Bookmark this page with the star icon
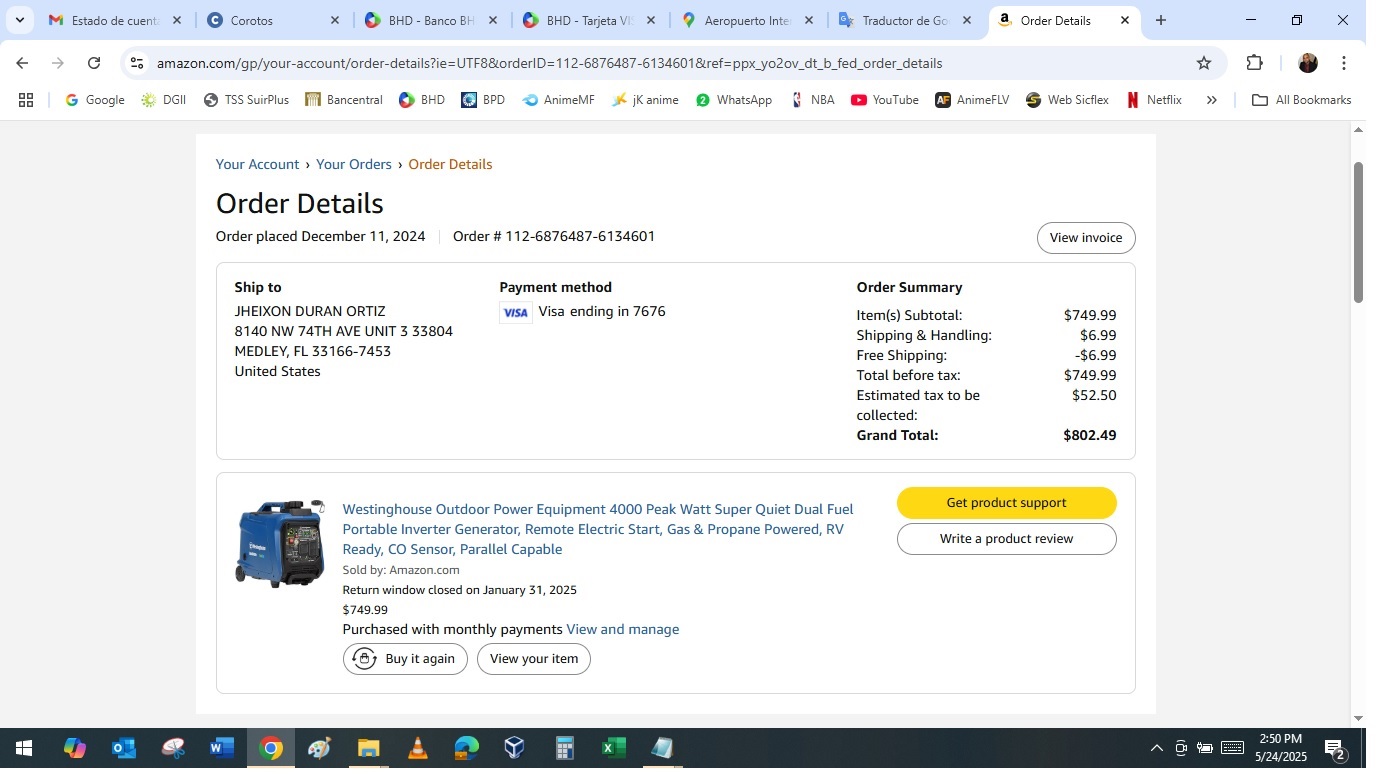The width and height of the screenshot is (1384, 774). (x=1204, y=63)
